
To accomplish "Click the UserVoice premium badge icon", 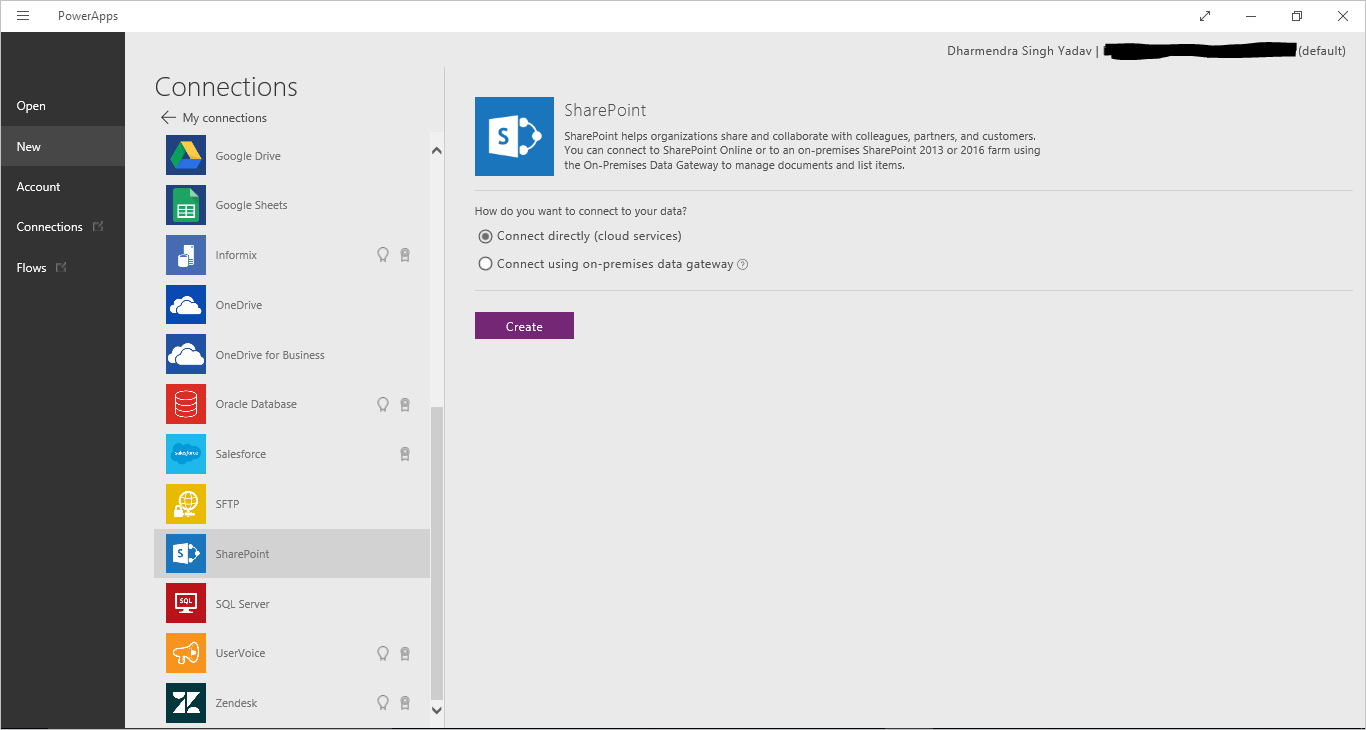I will (405, 653).
